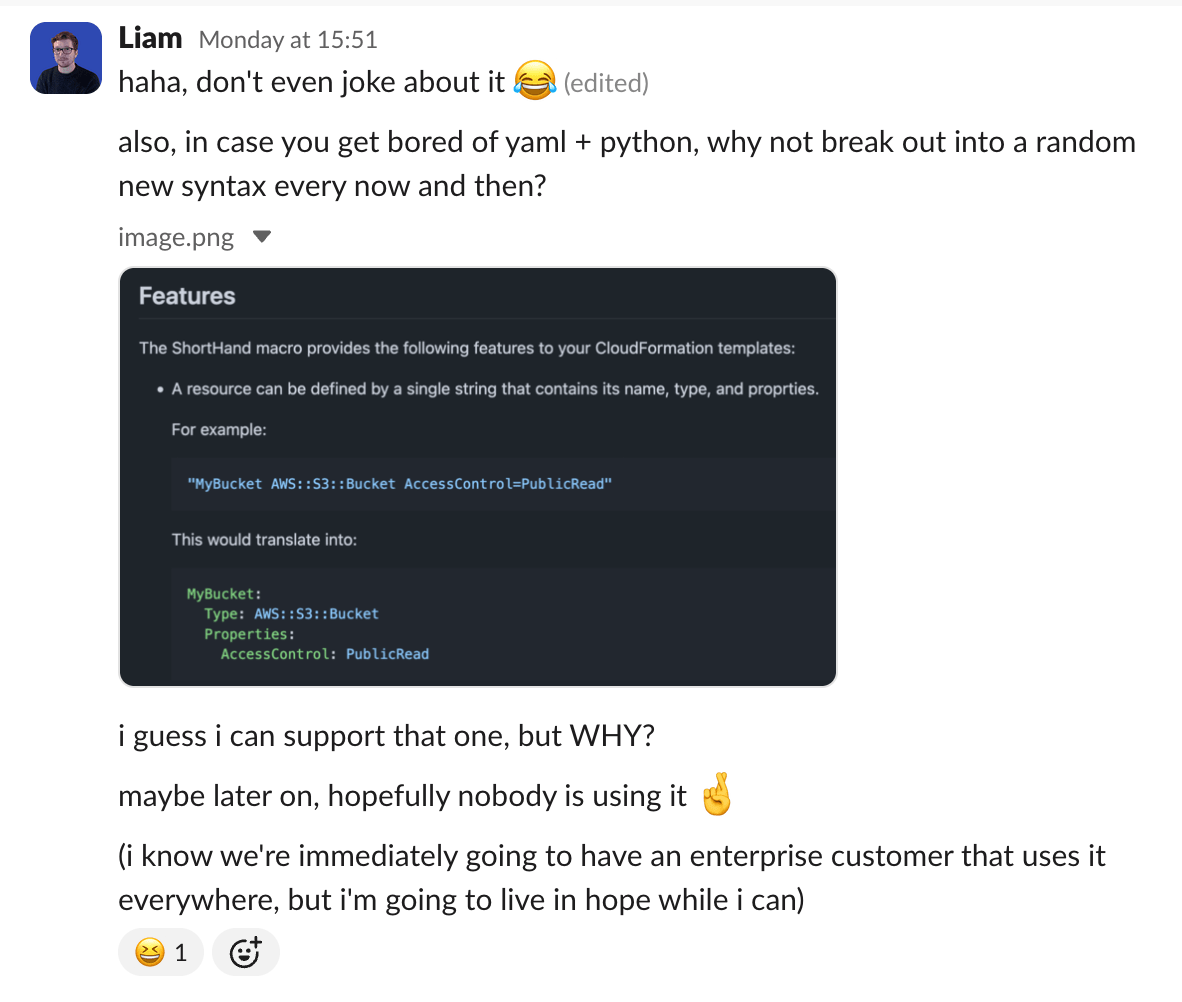
Task: Open the Monday at 15:51 timestamp link
Action: pyautogui.click(x=288, y=40)
